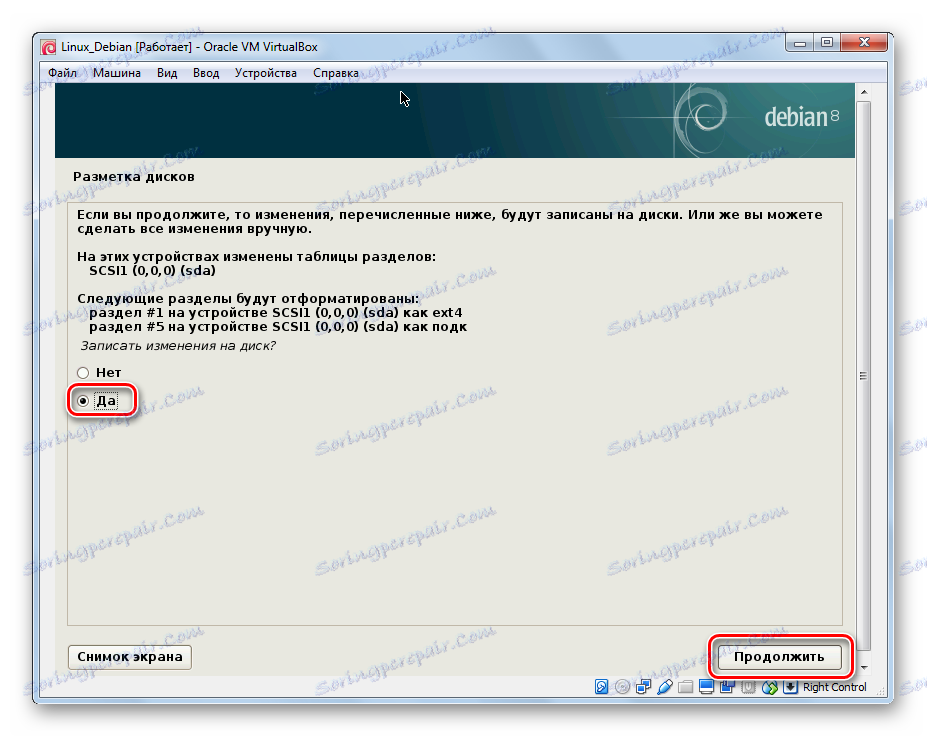Click the vertical scrollbar down arrow
The width and height of the screenshot is (927, 737).
click(864, 667)
